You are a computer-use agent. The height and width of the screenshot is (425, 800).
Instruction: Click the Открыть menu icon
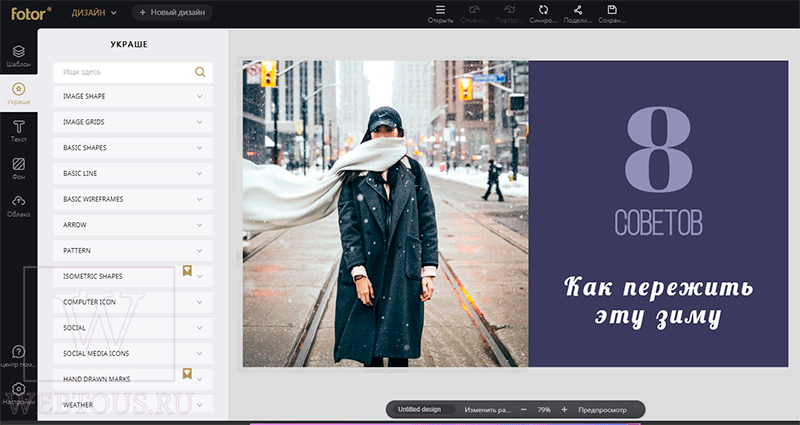440,10
